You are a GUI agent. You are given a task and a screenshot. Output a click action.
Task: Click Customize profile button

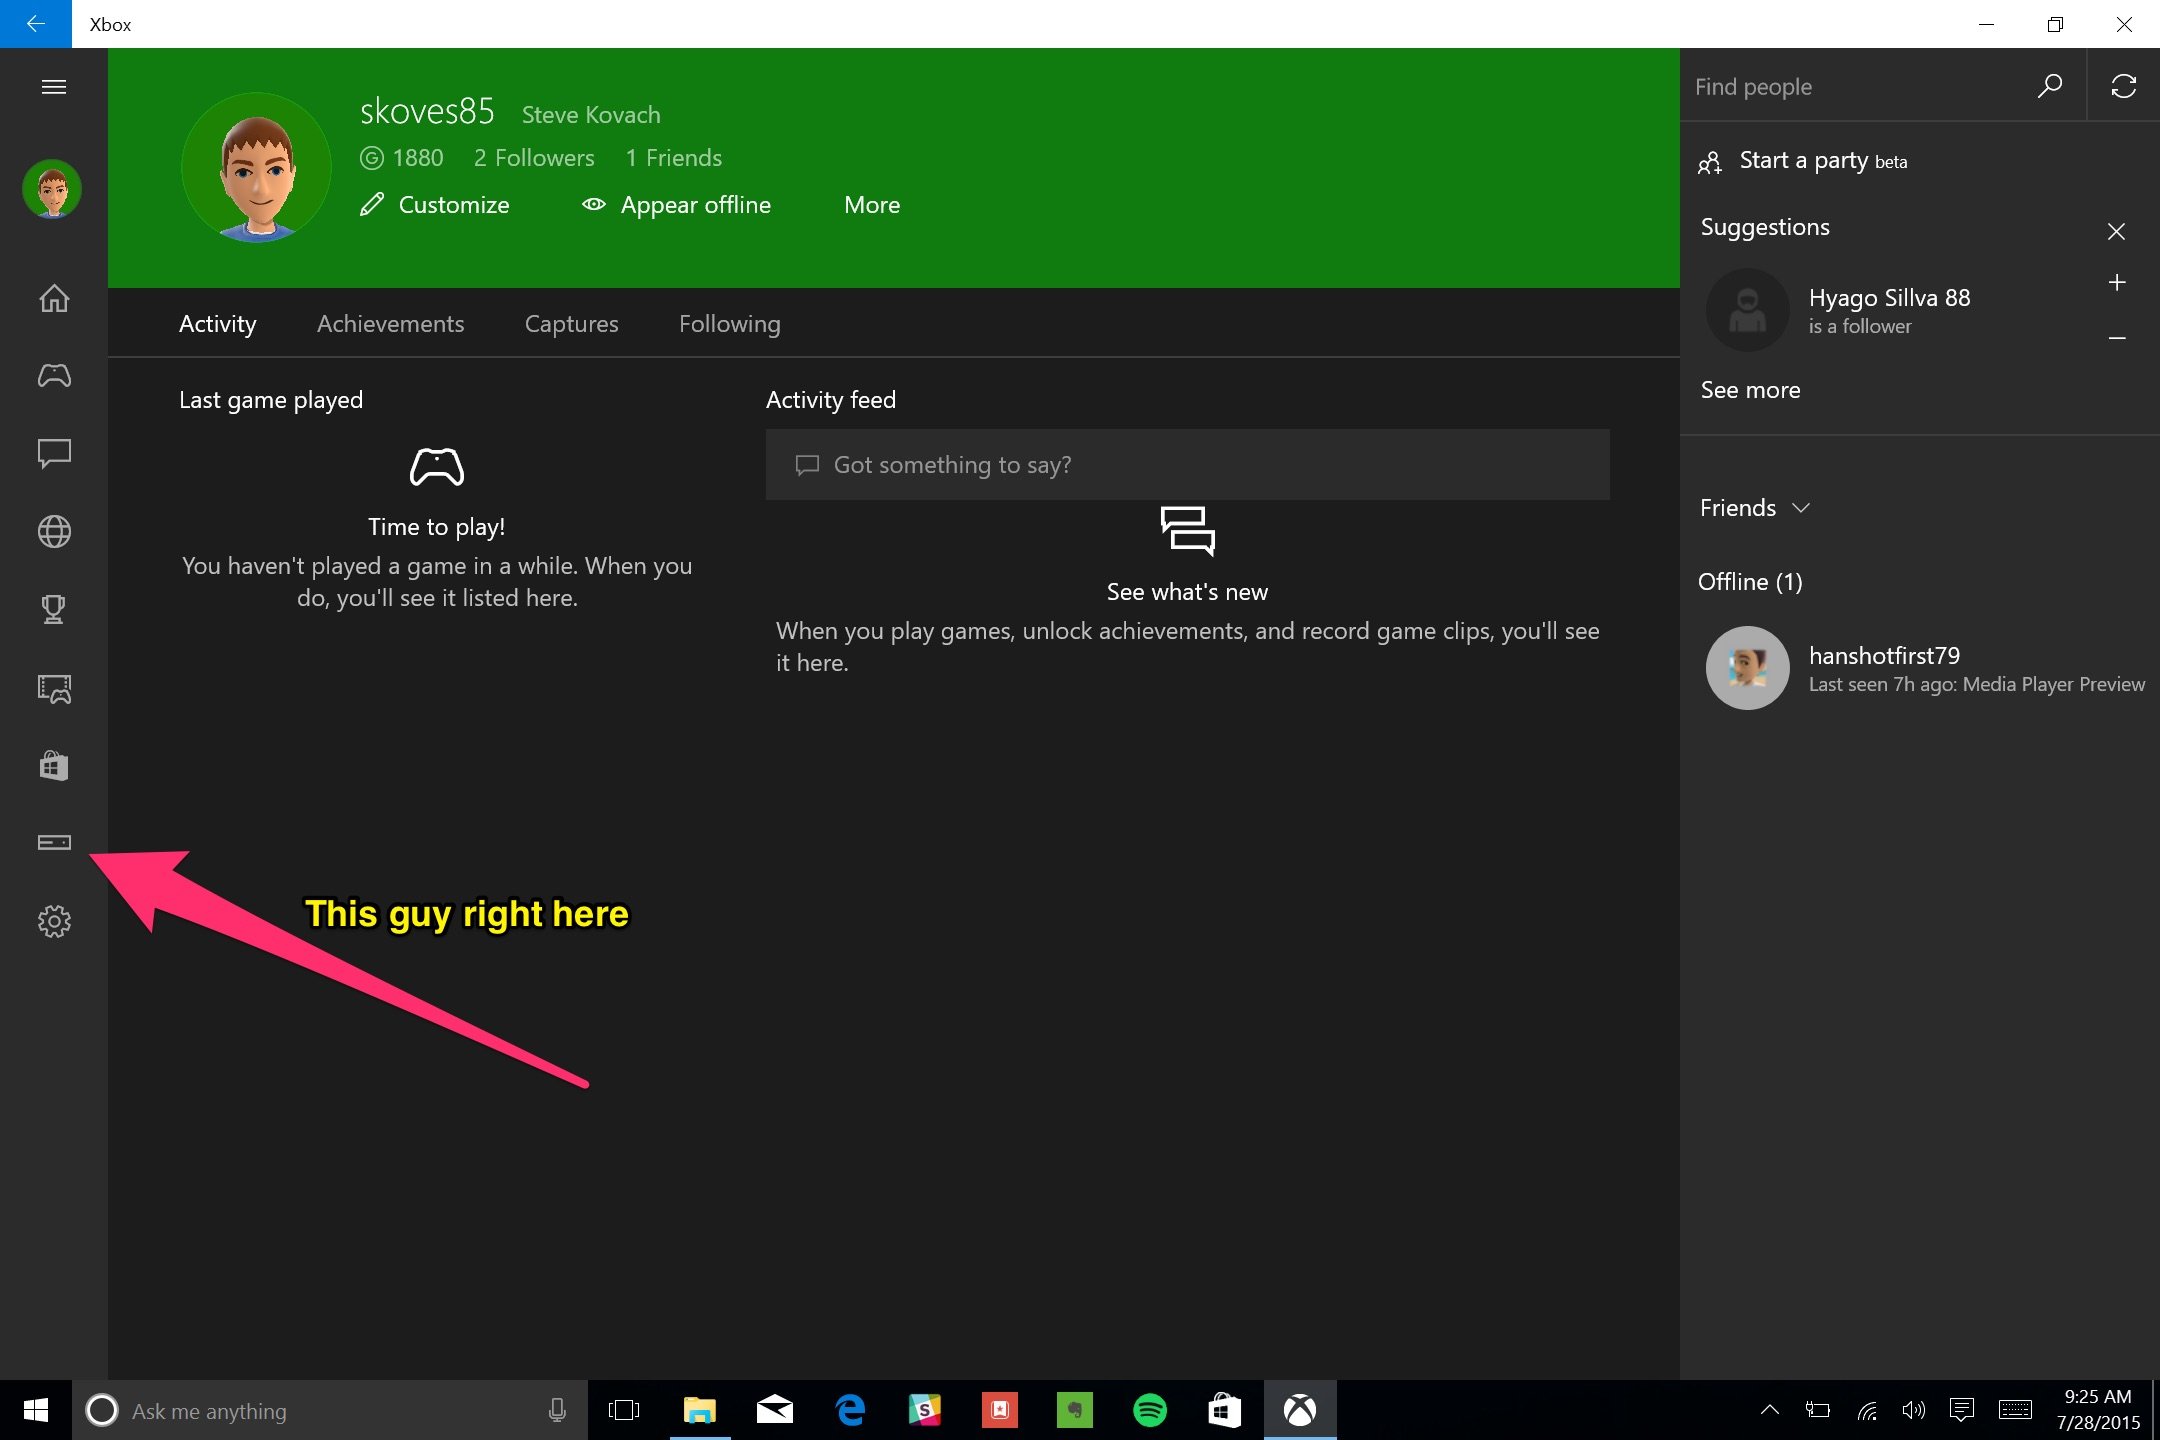point(435,205)
